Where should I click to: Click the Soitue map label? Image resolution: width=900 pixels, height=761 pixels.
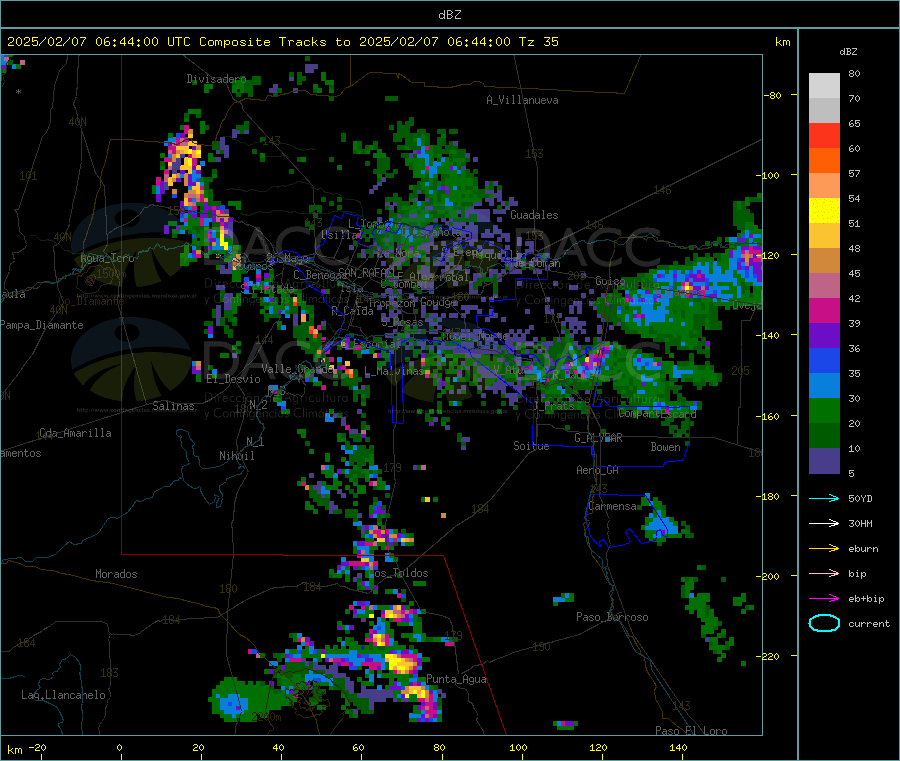[531, 446]
